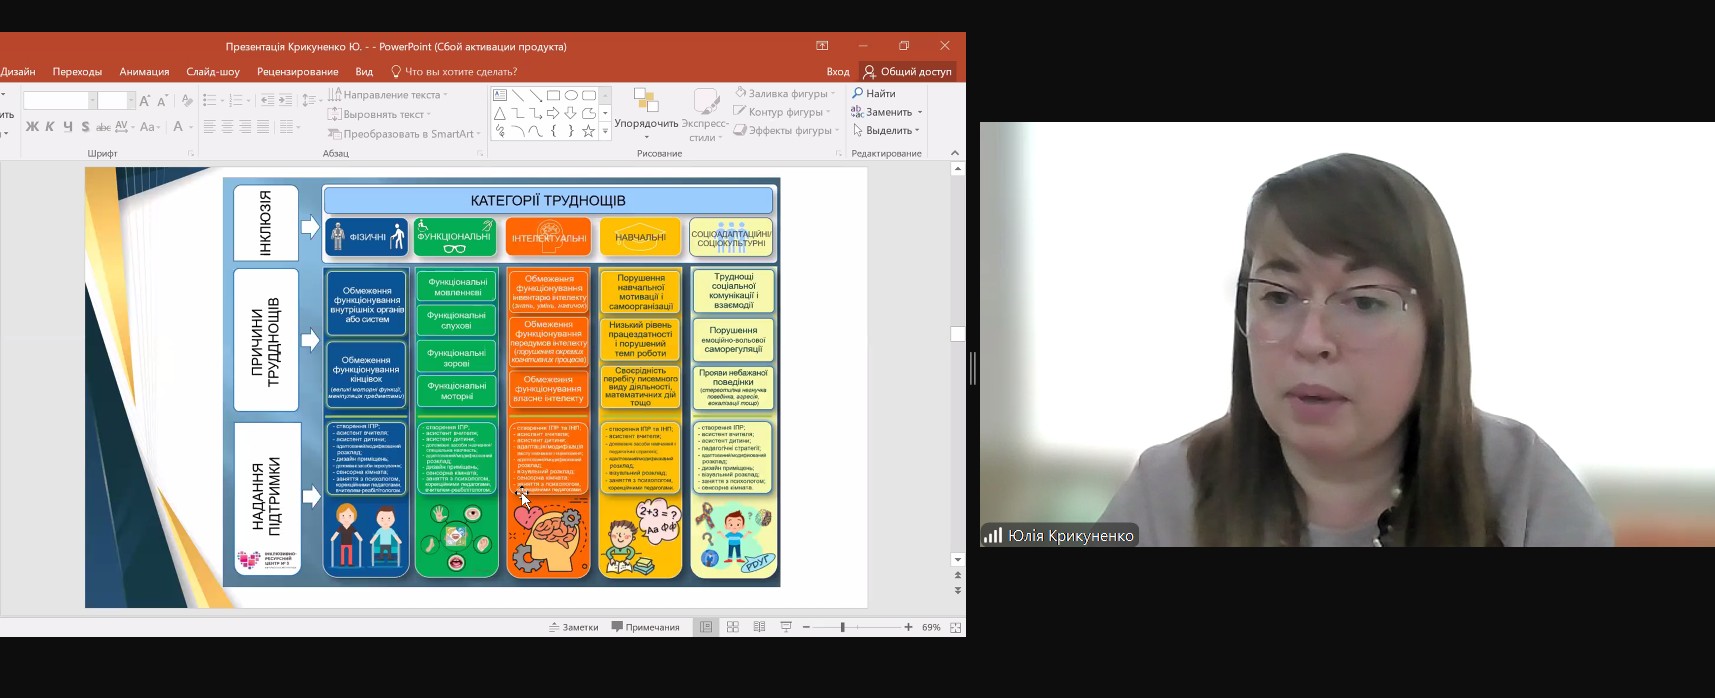Select the oval shape tool
Screen dimensions: 1715x698
click(571, 95)
